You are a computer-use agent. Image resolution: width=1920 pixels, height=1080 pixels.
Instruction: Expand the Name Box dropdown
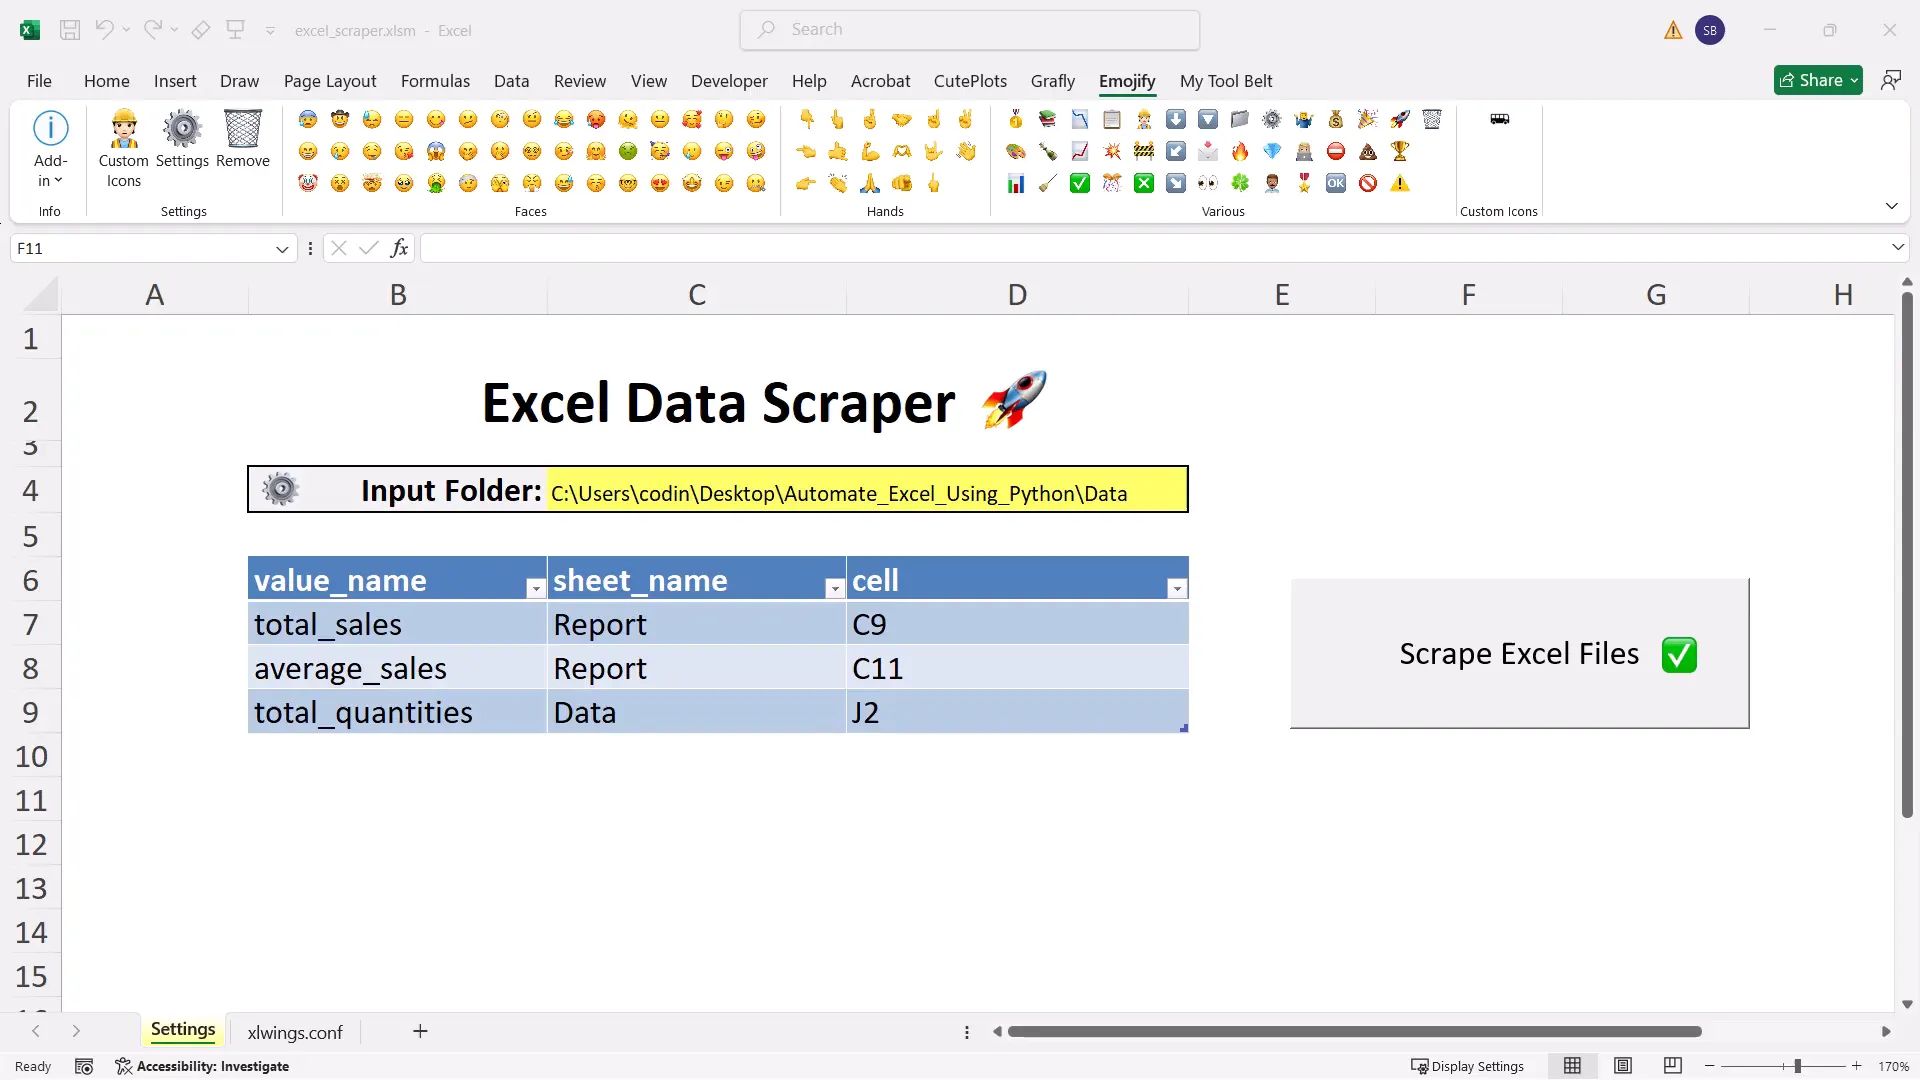[x=281, y=248]
